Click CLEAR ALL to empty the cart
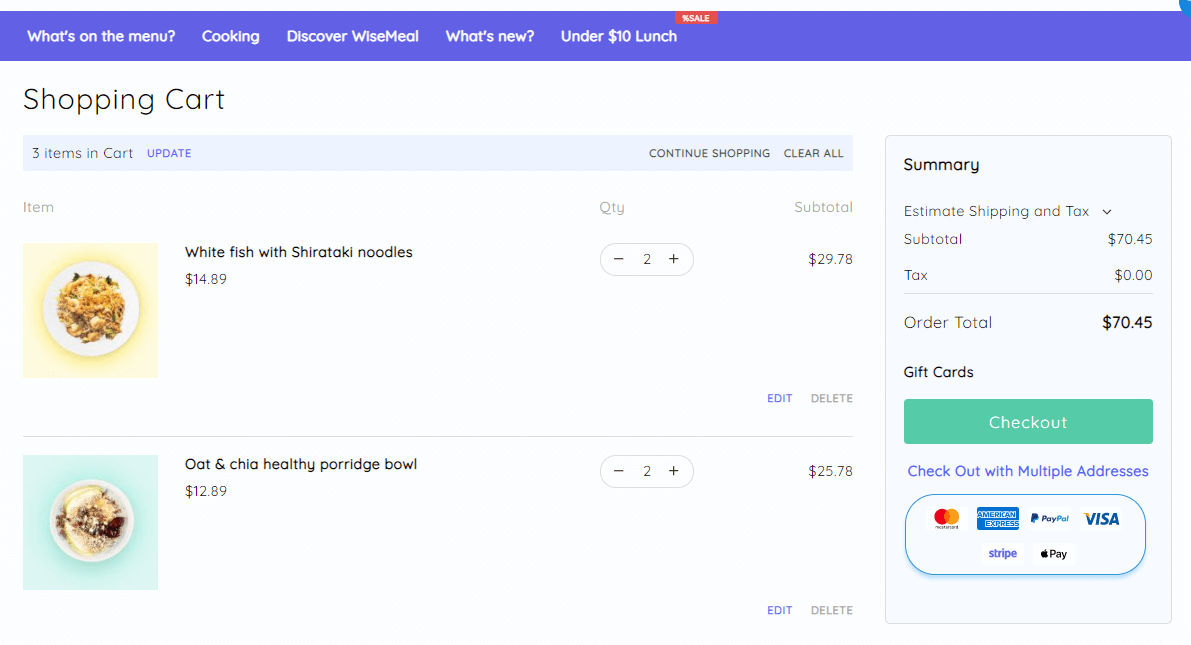 813,153
